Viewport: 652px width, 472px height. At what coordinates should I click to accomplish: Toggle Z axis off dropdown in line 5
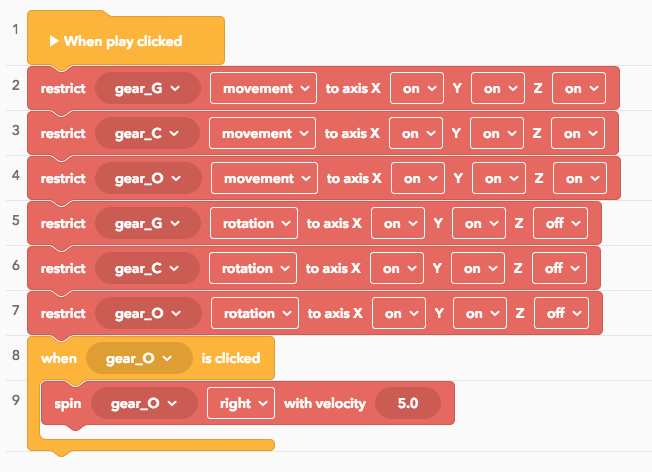tap(561, 223)
